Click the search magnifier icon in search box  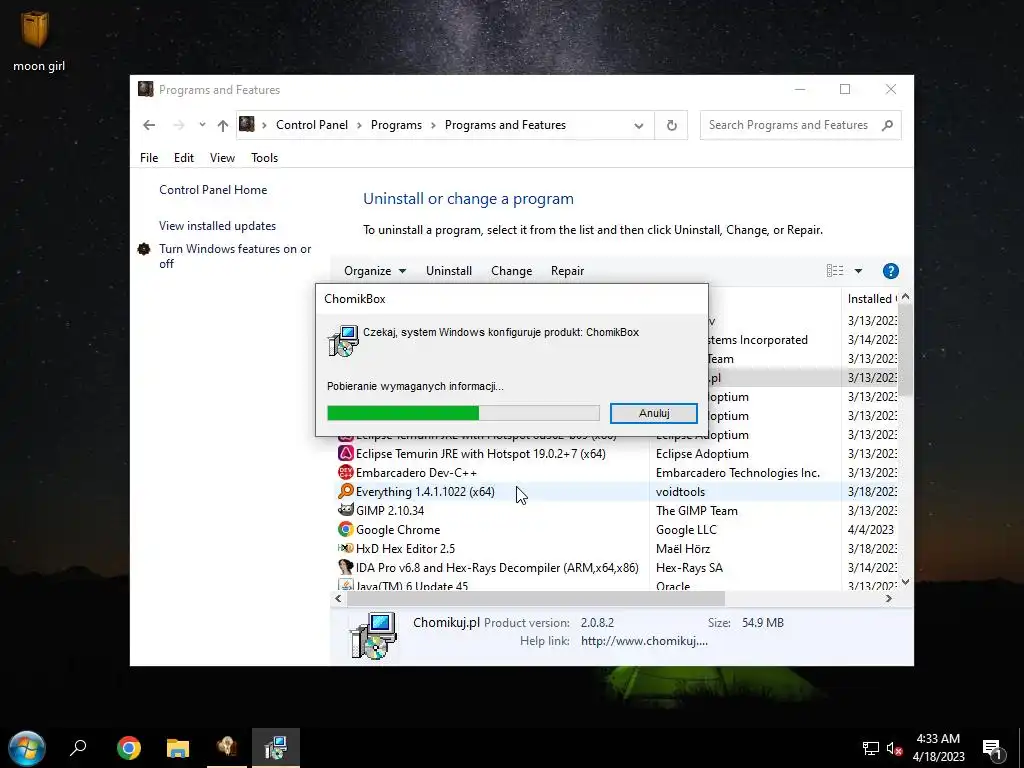tap(887, 125)
